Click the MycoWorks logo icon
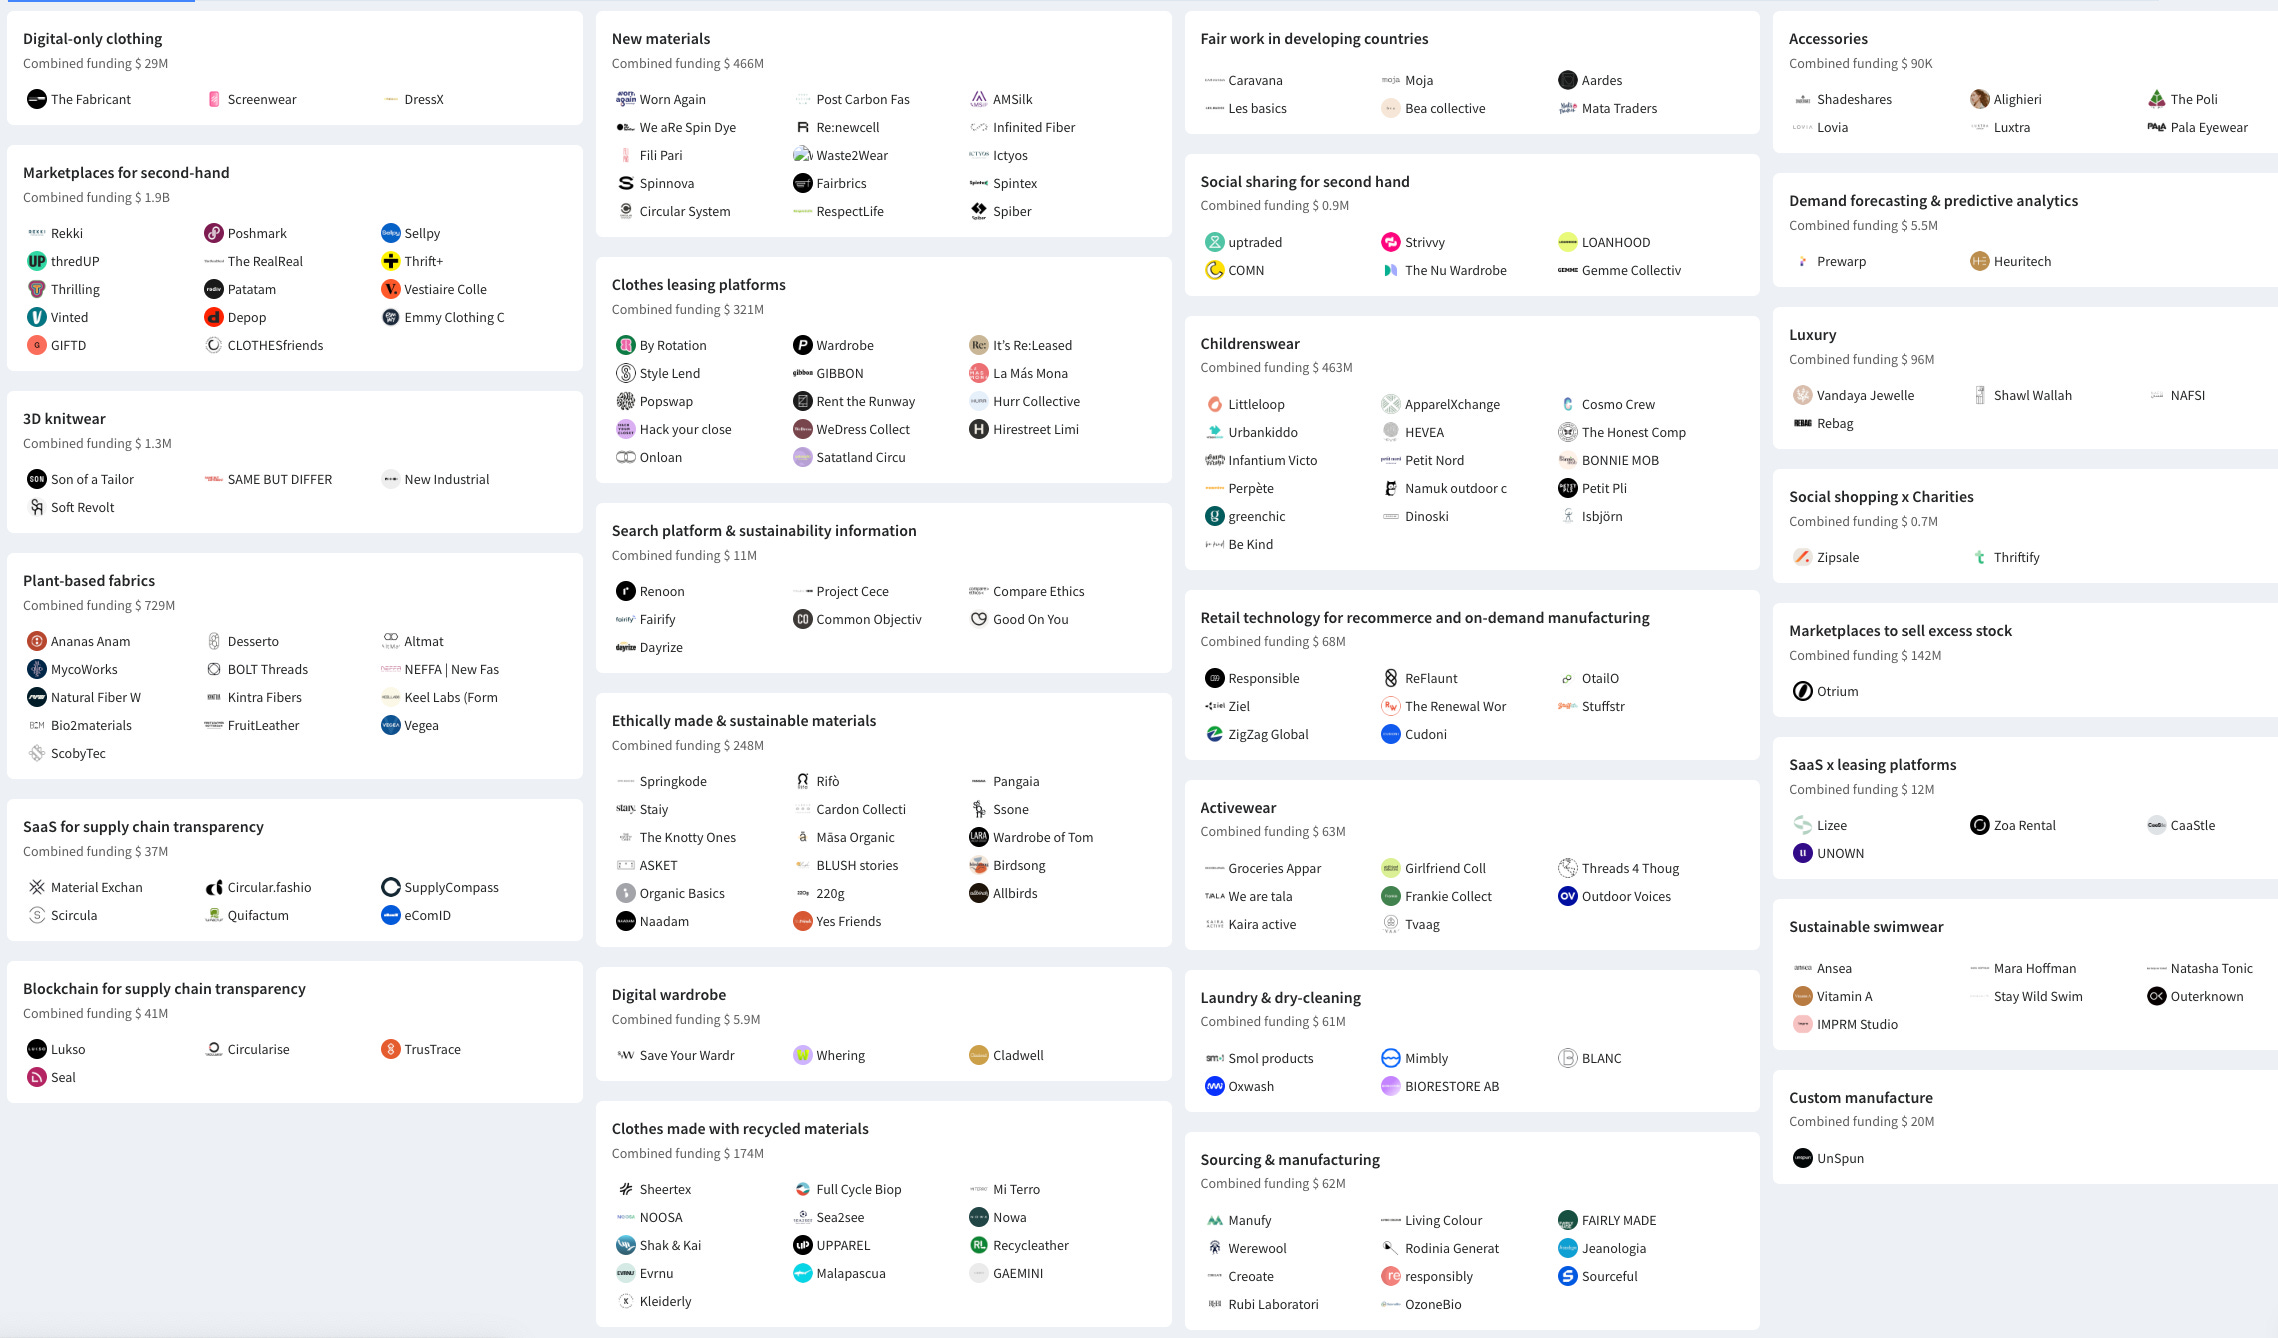The width and height of the screenshot is (2278, 1338). [37, 669]
